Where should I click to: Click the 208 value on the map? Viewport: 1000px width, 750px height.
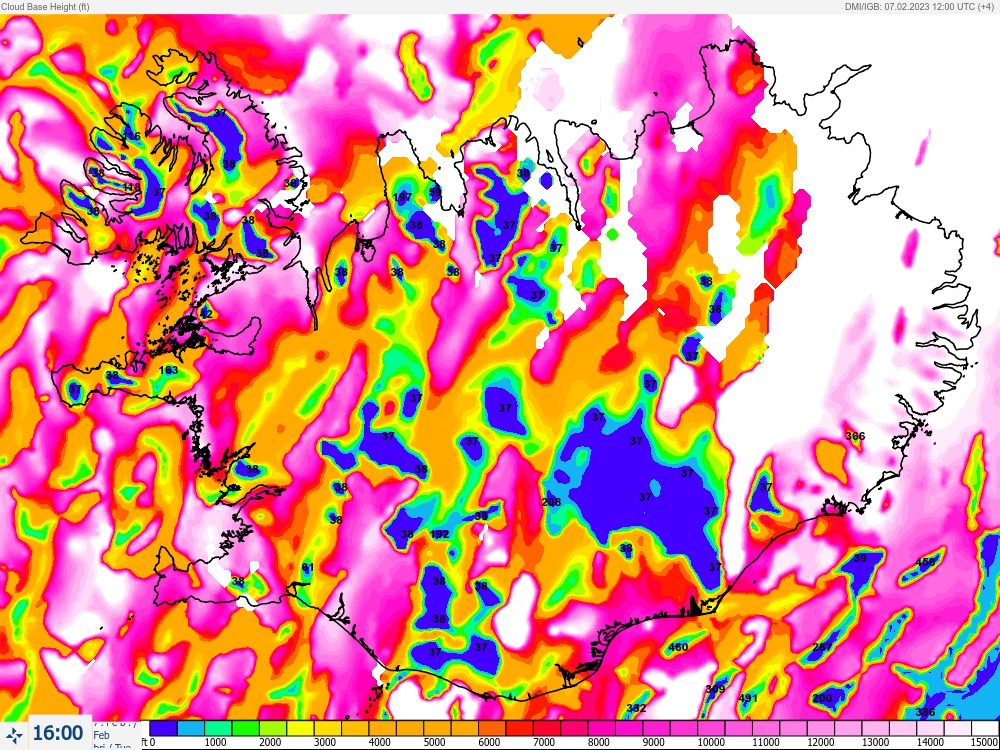coord(551,502)
